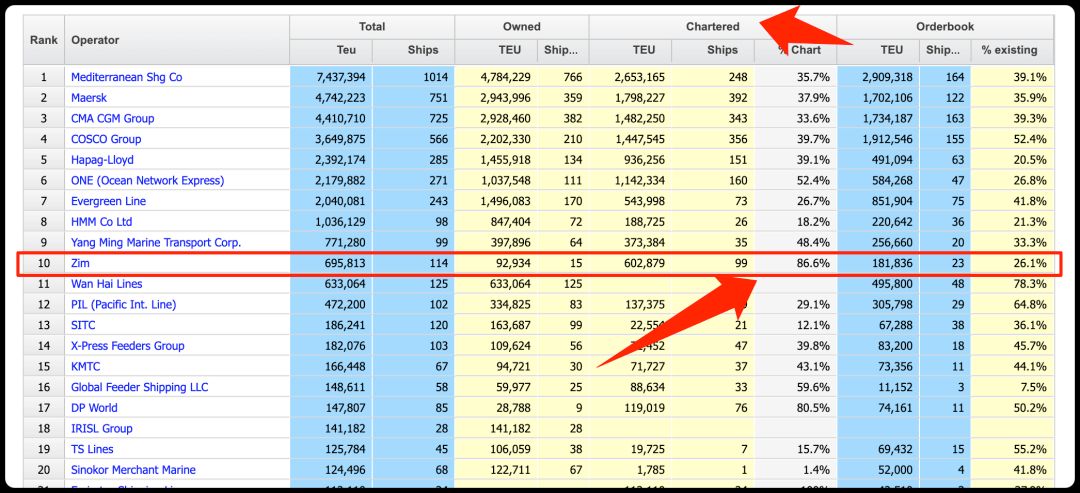The image size is (1080, 493).
Task: Open the DP World link
Action: click(94, 408)
